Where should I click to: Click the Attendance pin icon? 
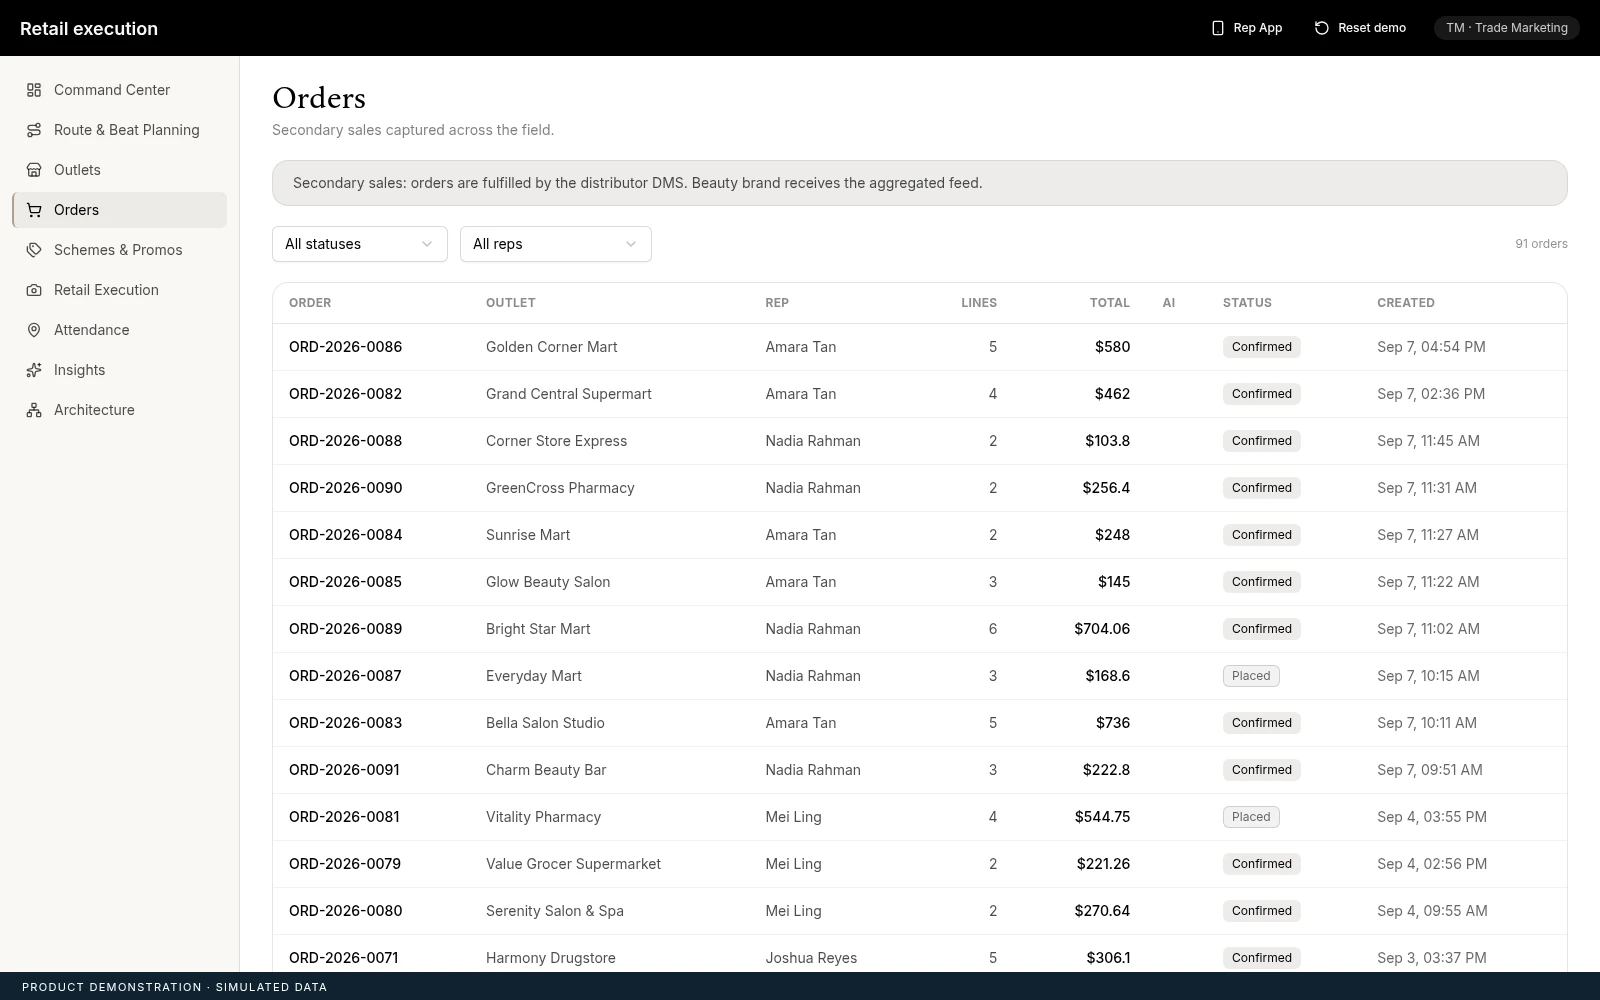(34, 330)
